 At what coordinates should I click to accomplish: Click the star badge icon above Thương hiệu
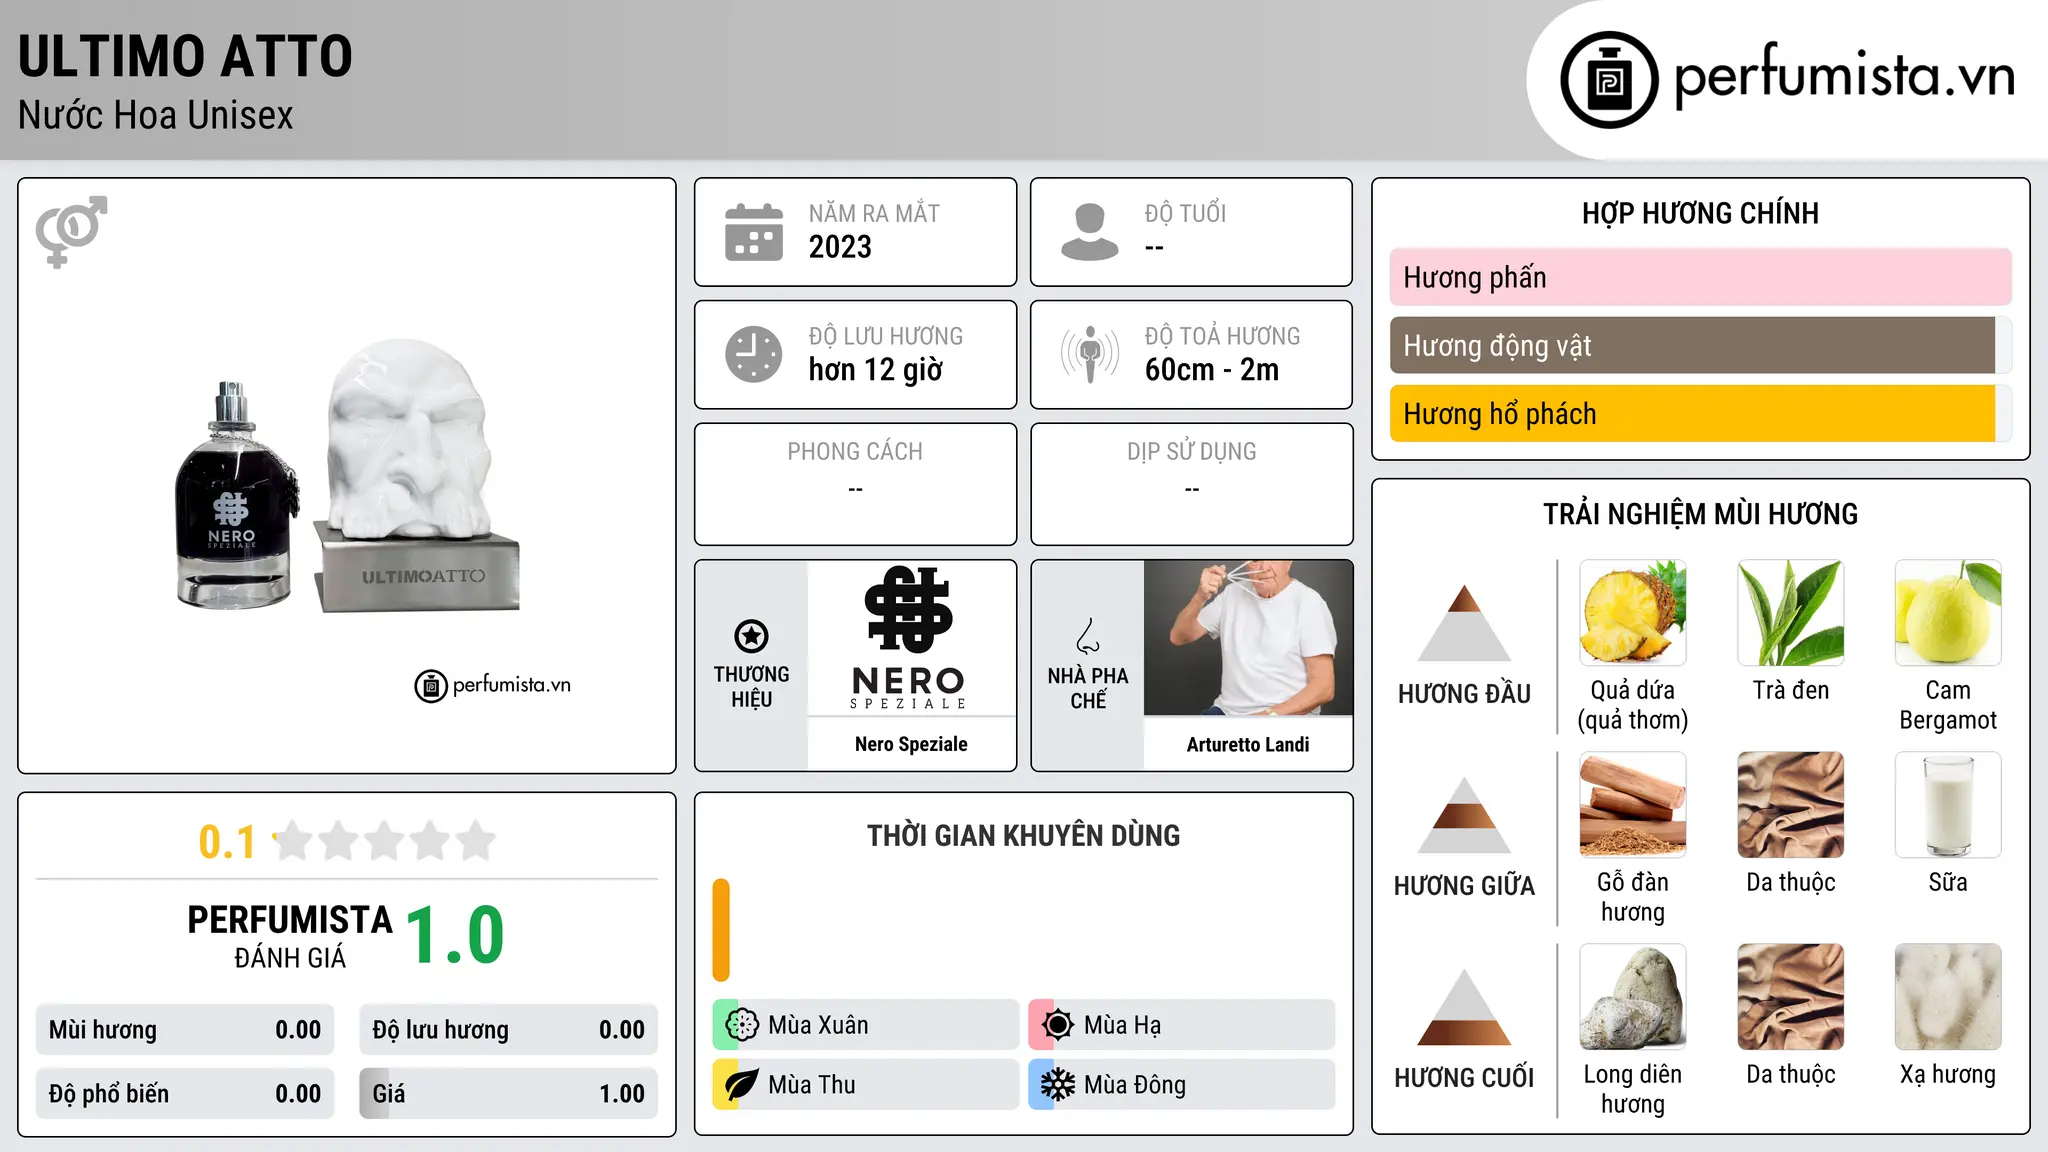751,636
